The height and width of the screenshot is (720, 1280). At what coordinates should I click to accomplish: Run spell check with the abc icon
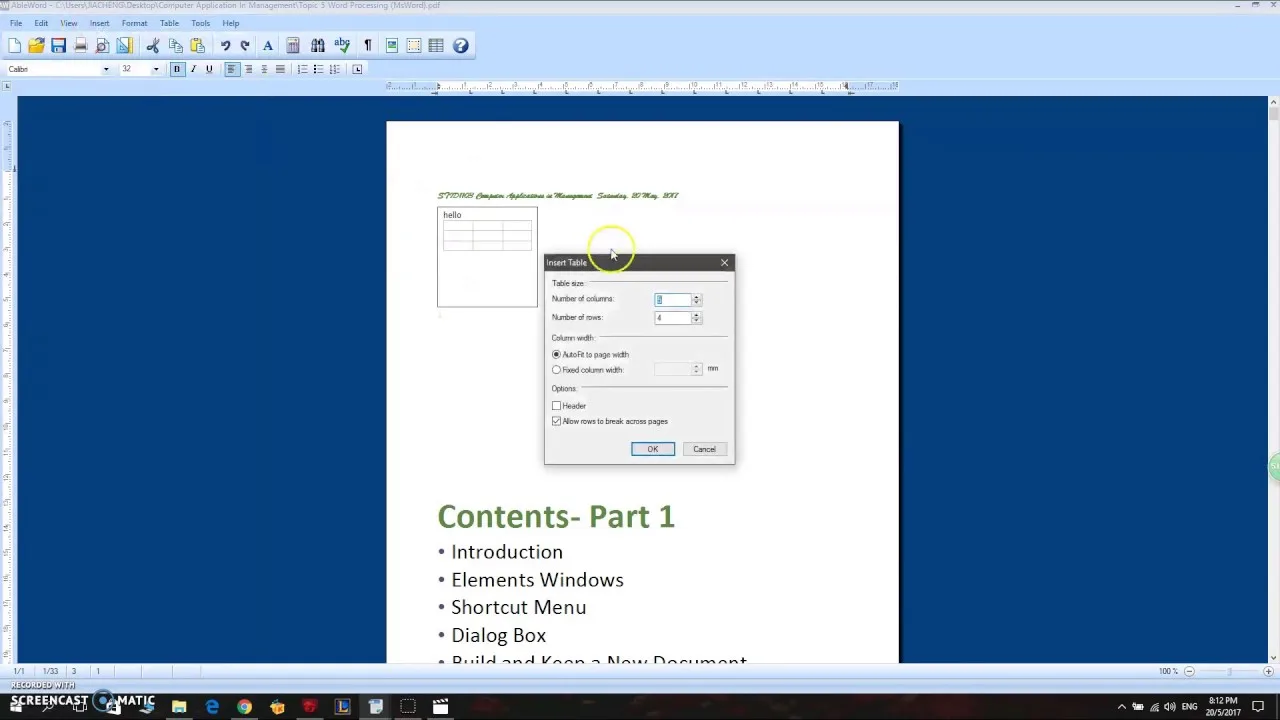click(342, 45)
